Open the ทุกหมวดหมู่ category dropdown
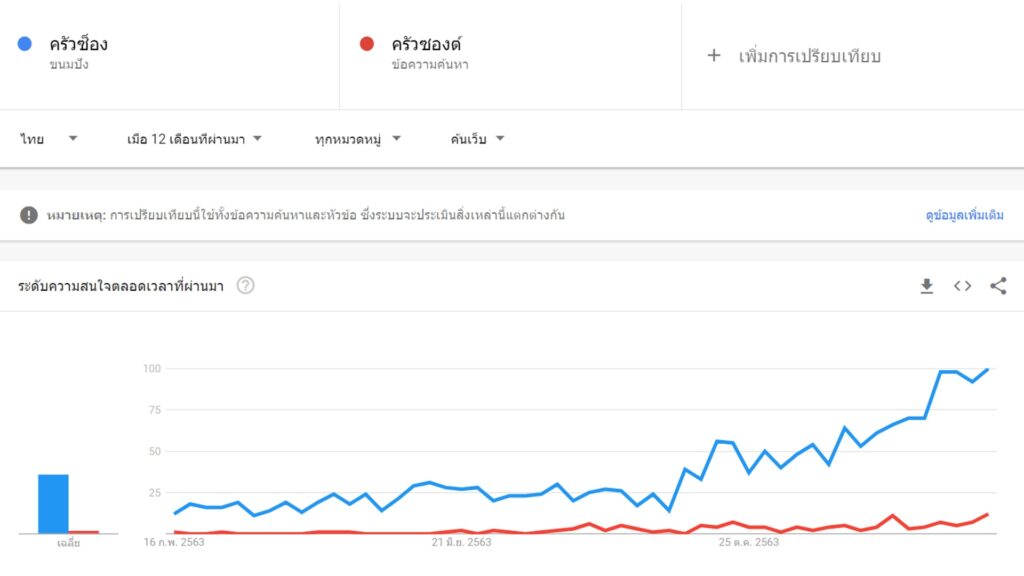The height and width of the screenshot is (576, 1024). point(358,138)
